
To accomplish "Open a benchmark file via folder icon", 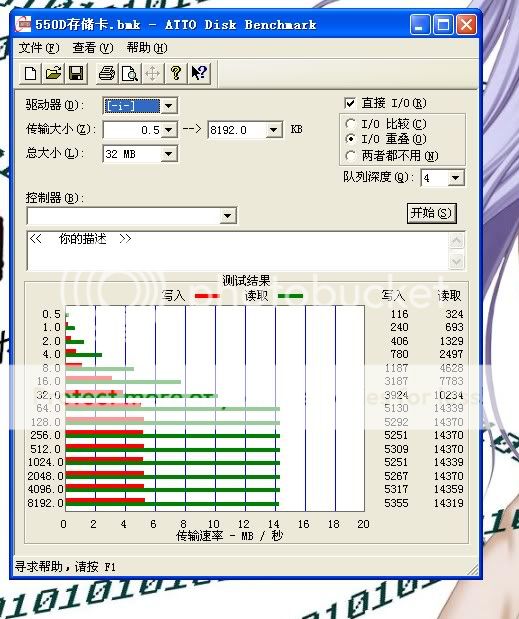I will 53,73.
